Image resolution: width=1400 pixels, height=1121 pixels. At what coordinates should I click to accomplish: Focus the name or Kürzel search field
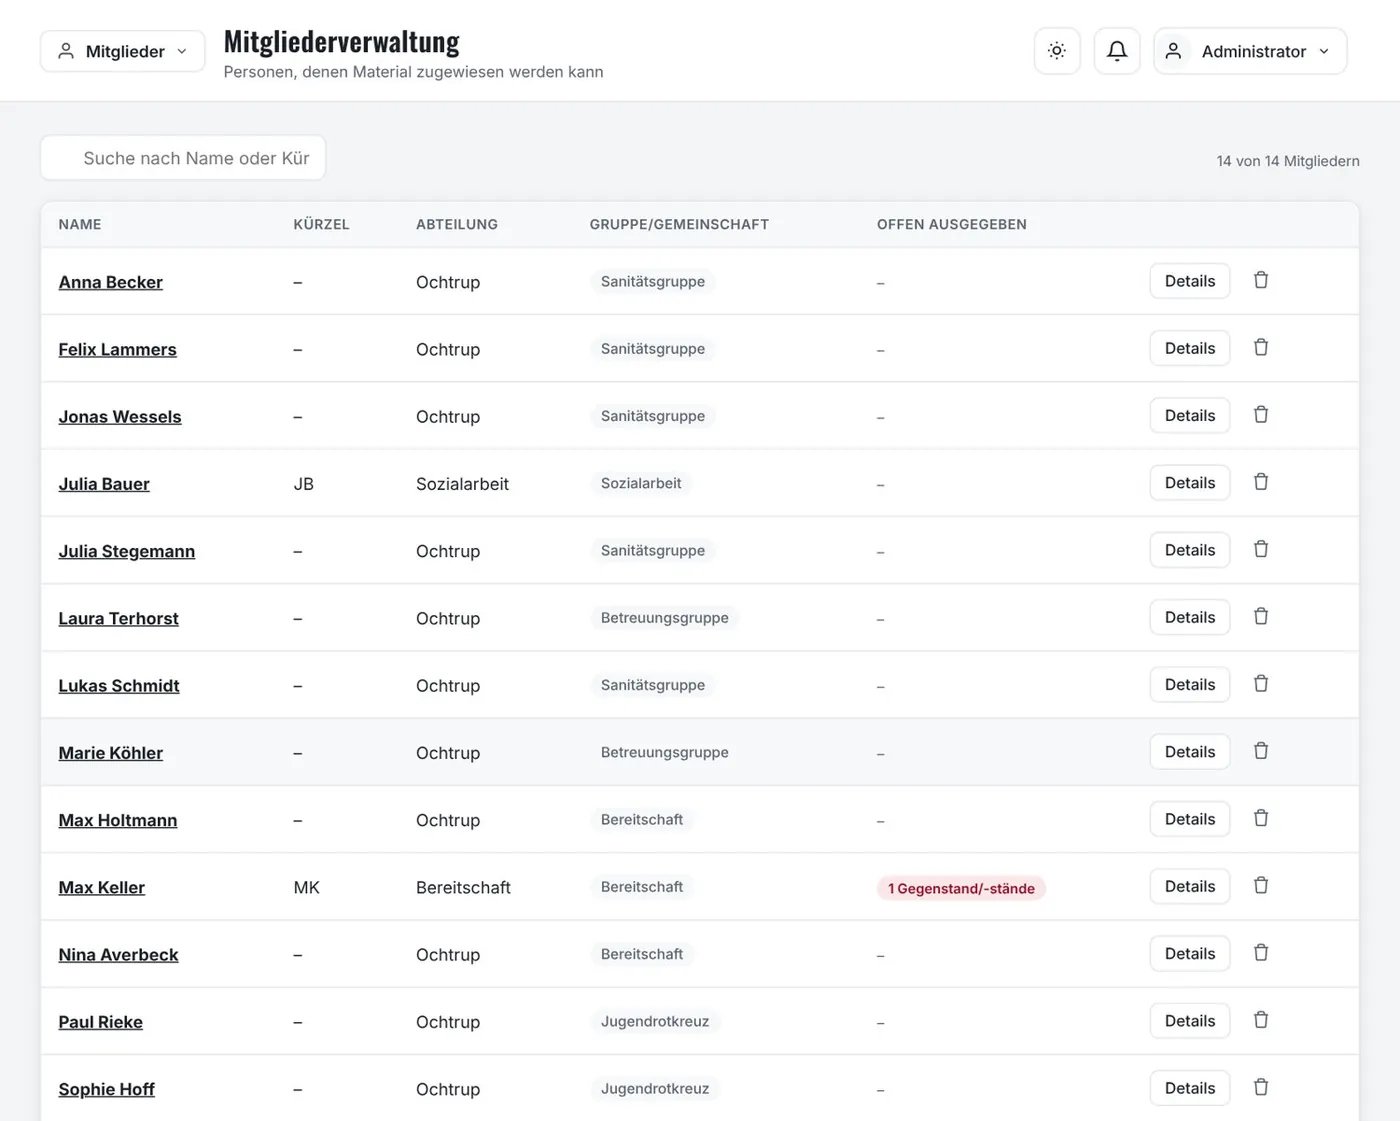(x=183, y=158)
